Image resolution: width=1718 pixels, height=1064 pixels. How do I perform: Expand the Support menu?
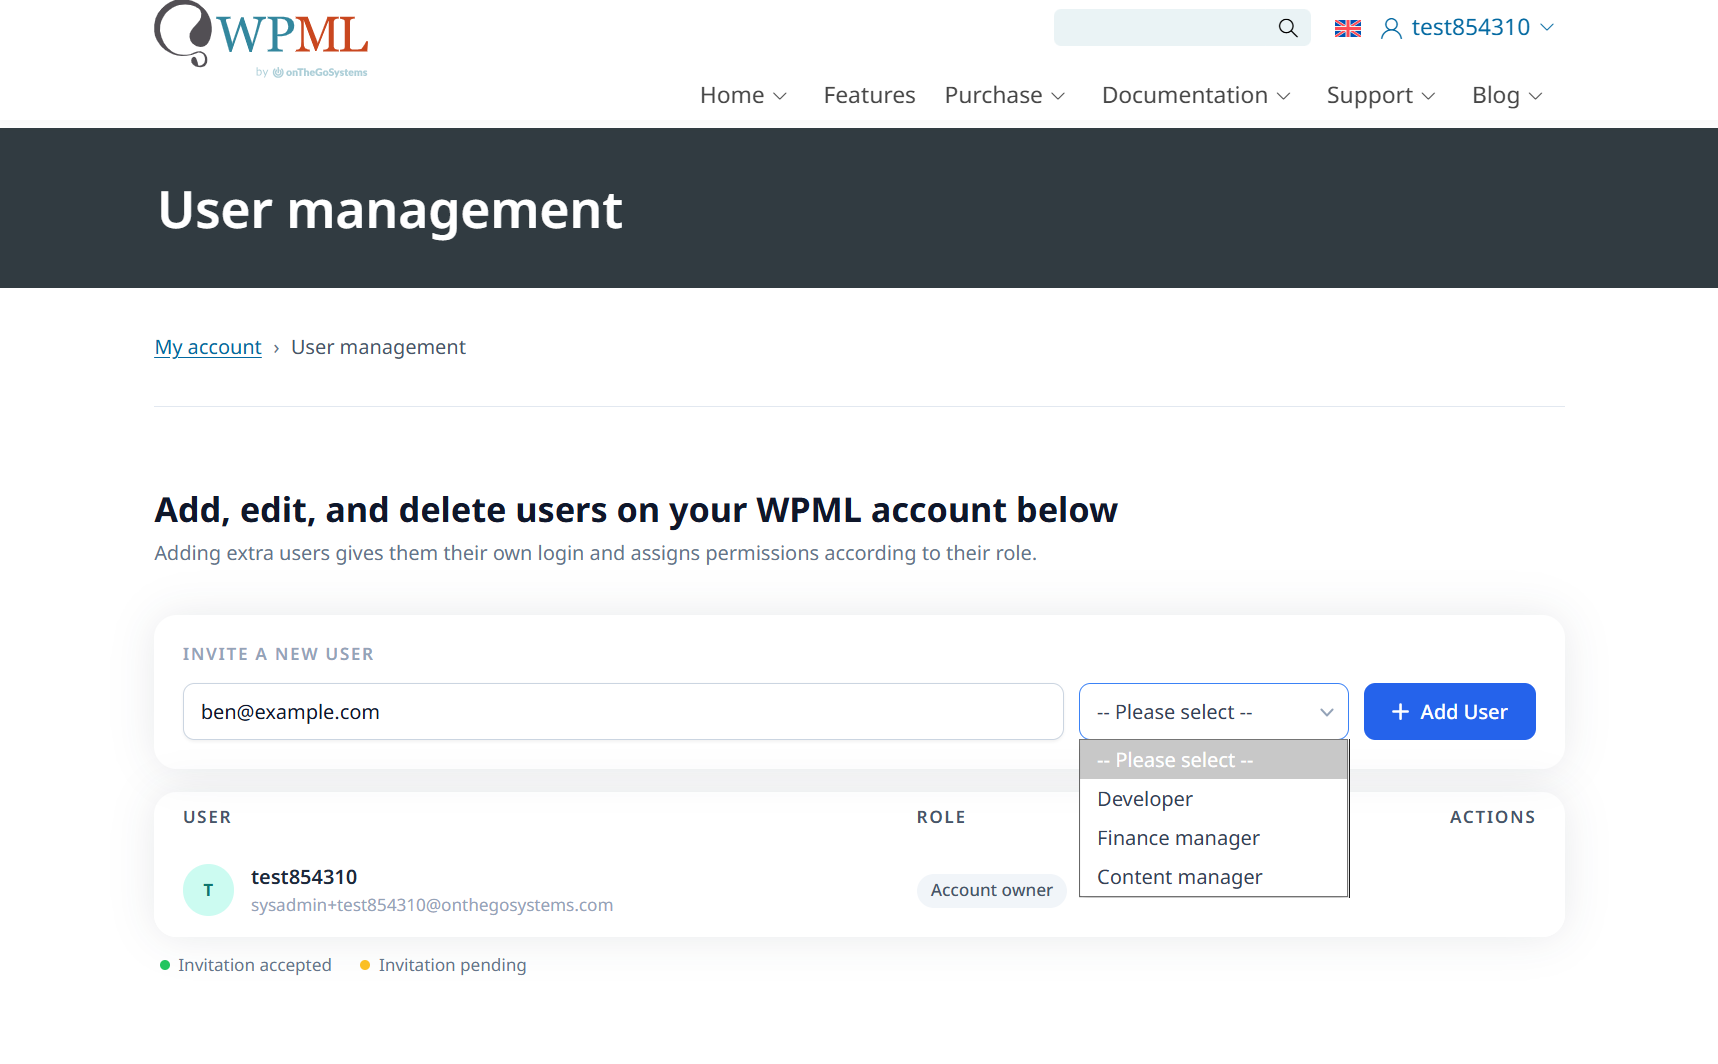click(x=1380, y=95)
